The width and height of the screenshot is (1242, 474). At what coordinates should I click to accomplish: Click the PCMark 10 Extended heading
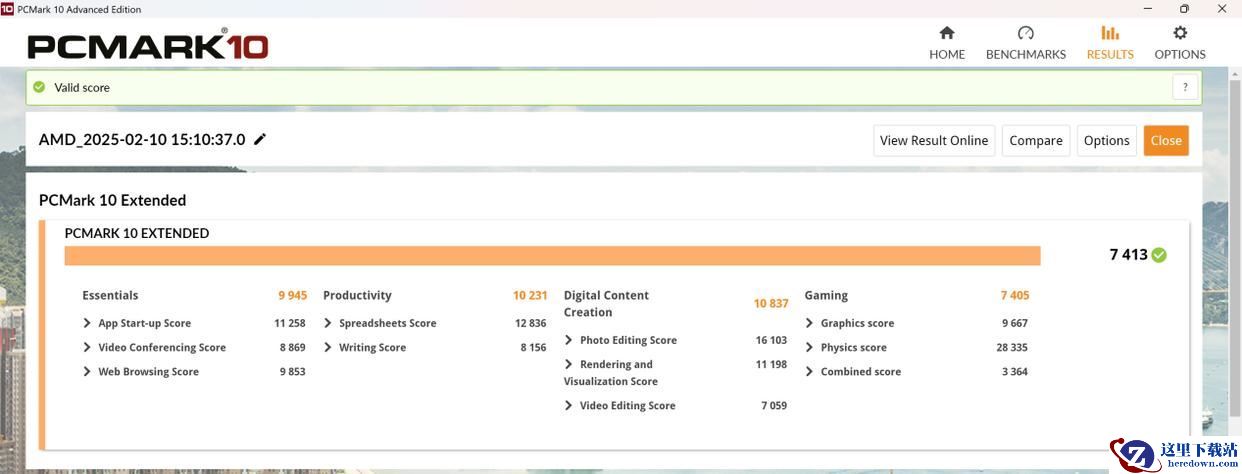[x=112, y=200]
